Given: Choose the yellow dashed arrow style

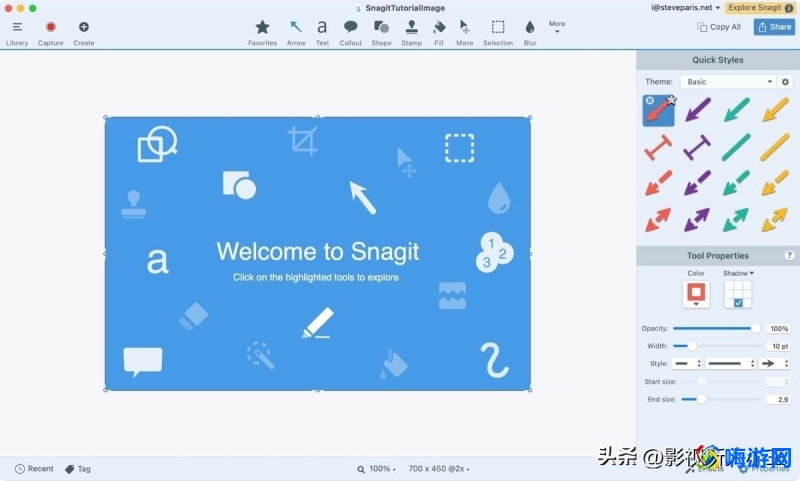Looking at the screenshot, I should pos(775,183).
